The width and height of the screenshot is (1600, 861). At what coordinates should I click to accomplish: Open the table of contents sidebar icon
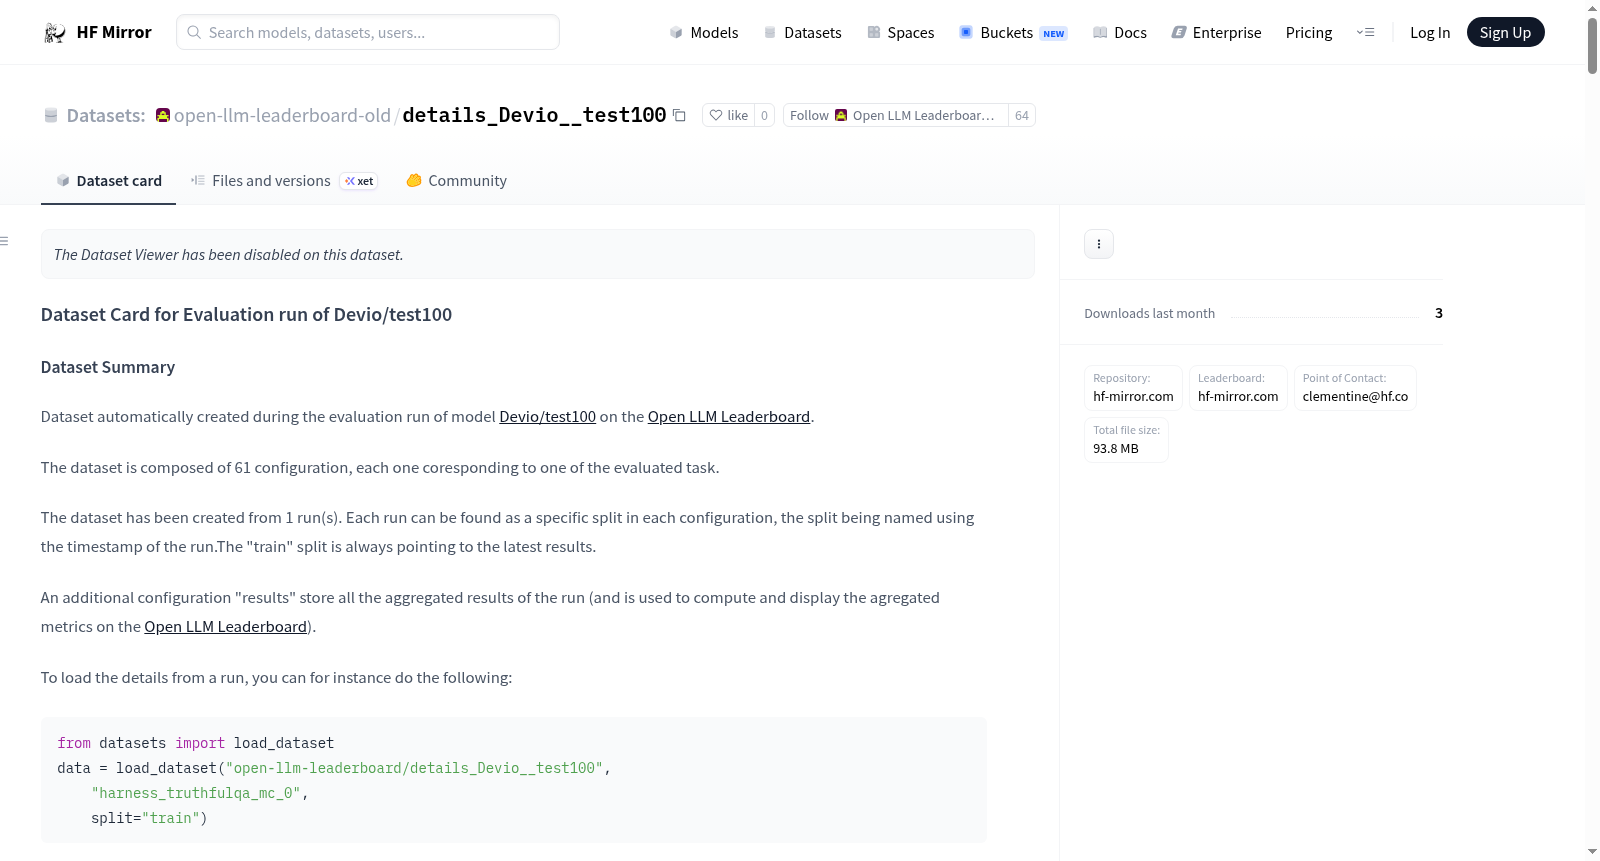[4, 241]
